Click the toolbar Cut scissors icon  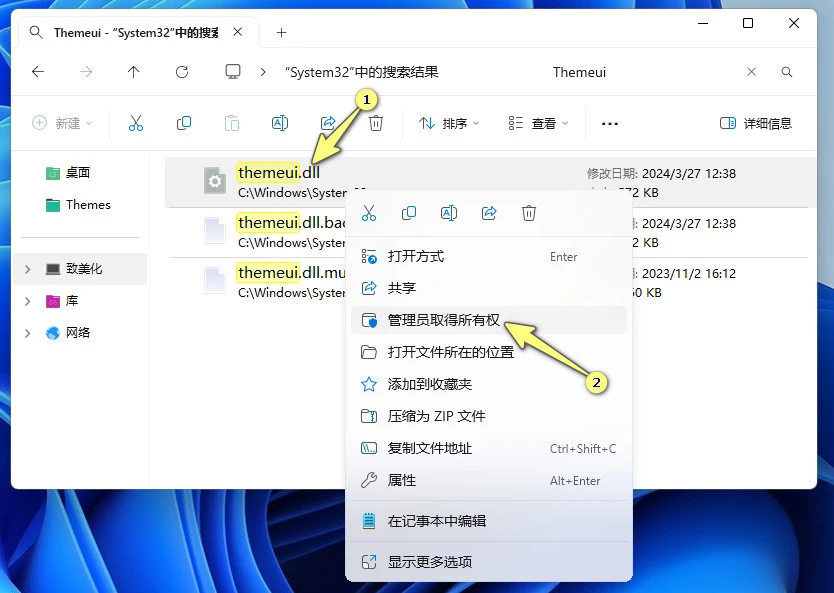coord(136,123)
